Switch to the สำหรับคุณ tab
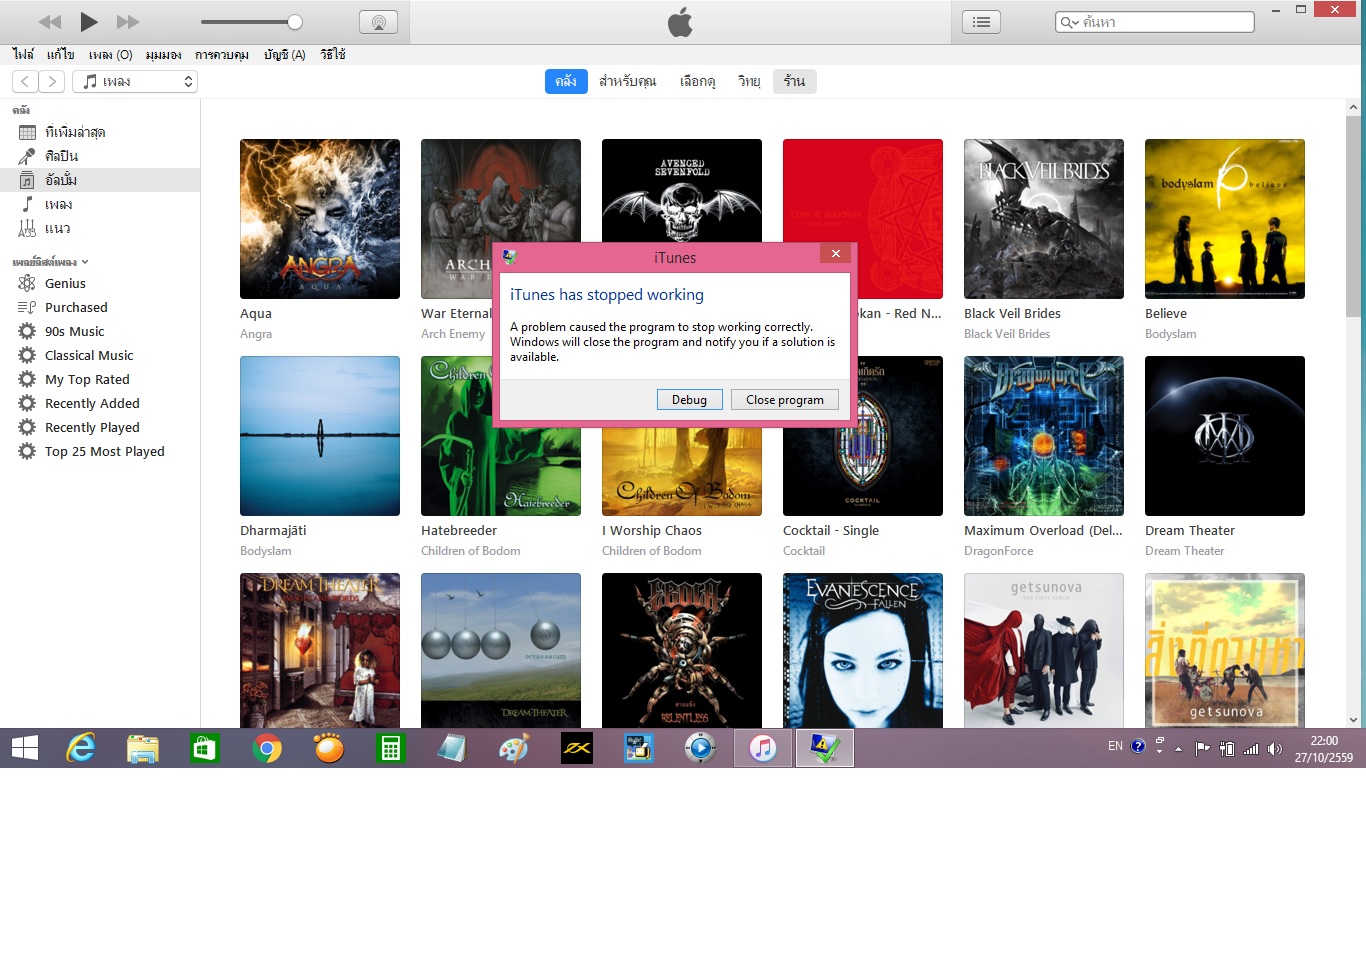 [628, 81]
